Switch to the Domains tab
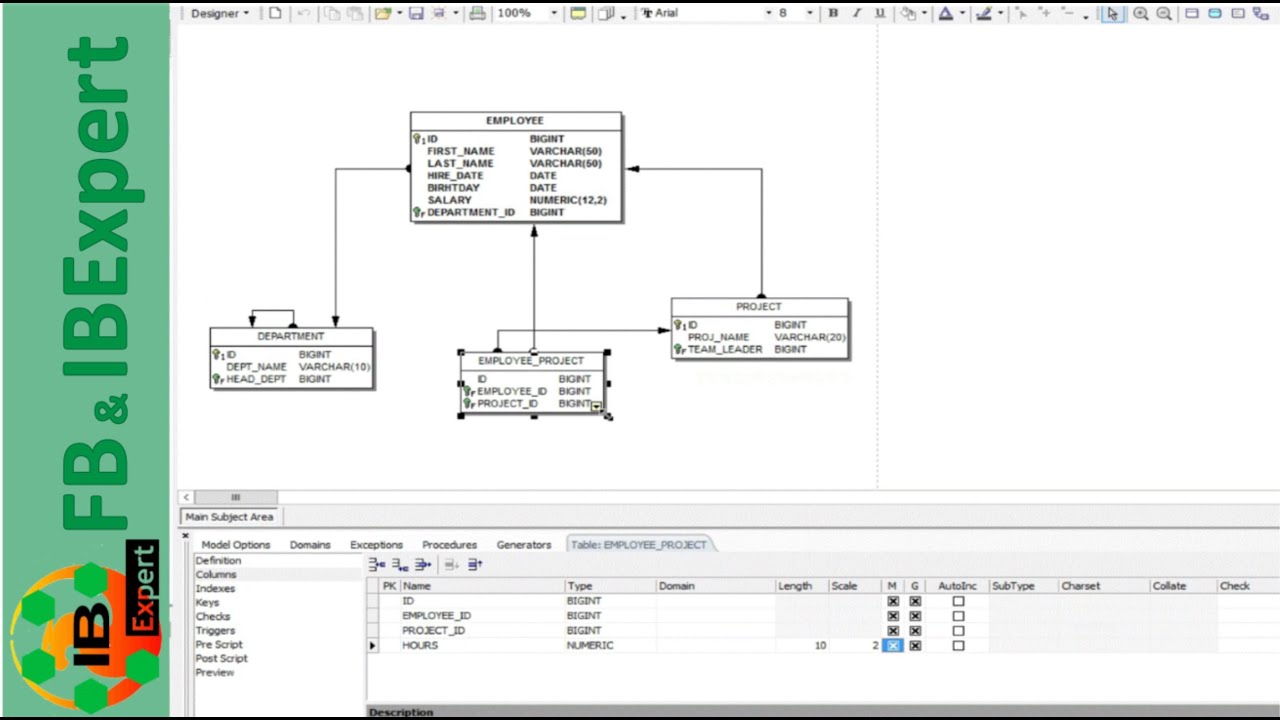The height and width of the screenshot is (720, 1280). 310,545
